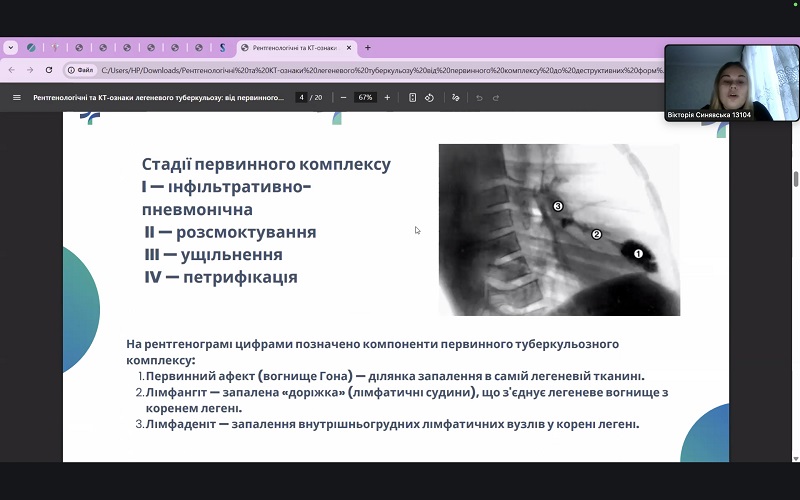Screen dimensions: 800x500
Task: Close the Рентгенологічні та КТ-ознаки tab
Action: (x=351, y=47)
